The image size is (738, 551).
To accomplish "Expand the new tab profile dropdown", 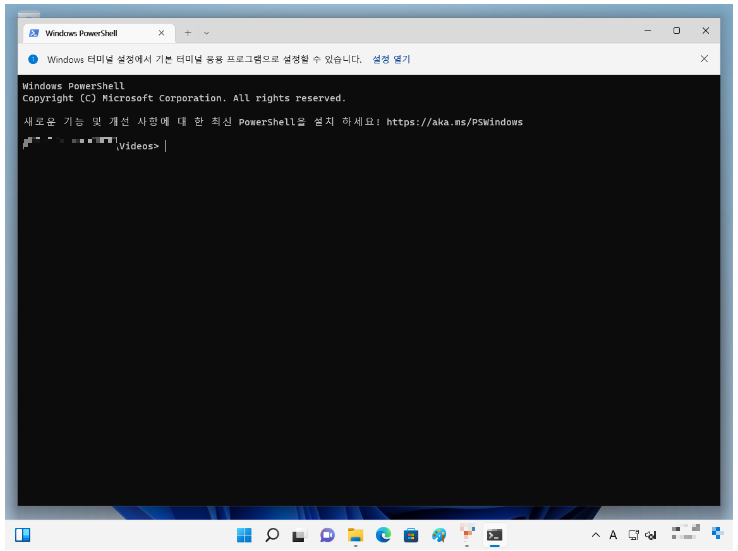I will tap(207, 33).
